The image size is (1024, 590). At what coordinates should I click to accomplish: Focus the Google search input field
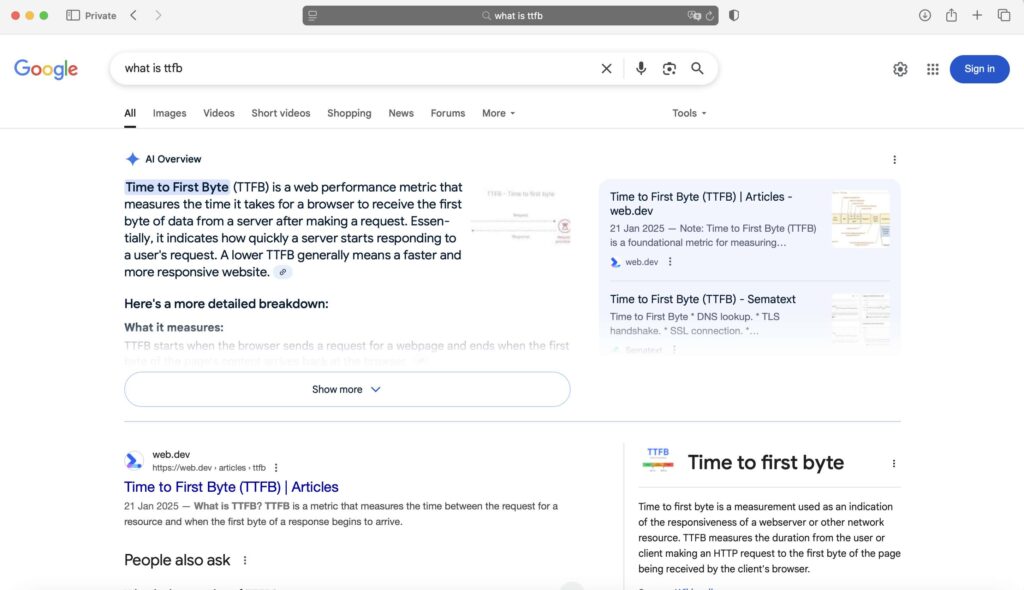point(359,69)
